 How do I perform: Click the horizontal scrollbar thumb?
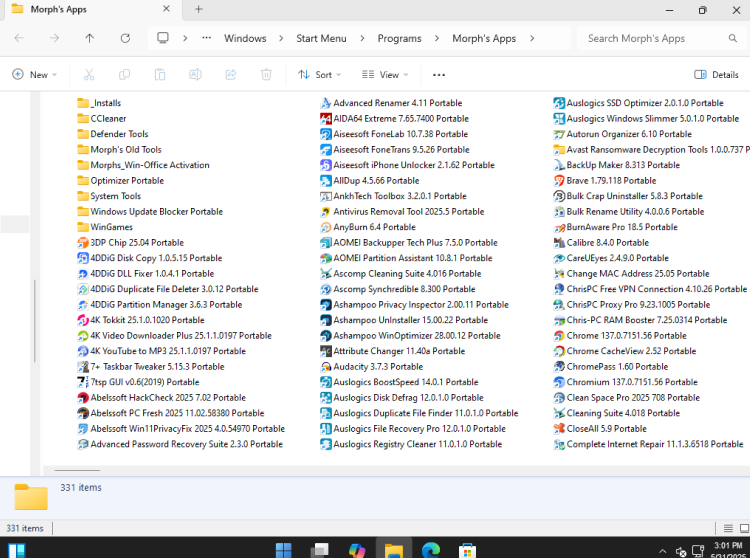point(77,470)
